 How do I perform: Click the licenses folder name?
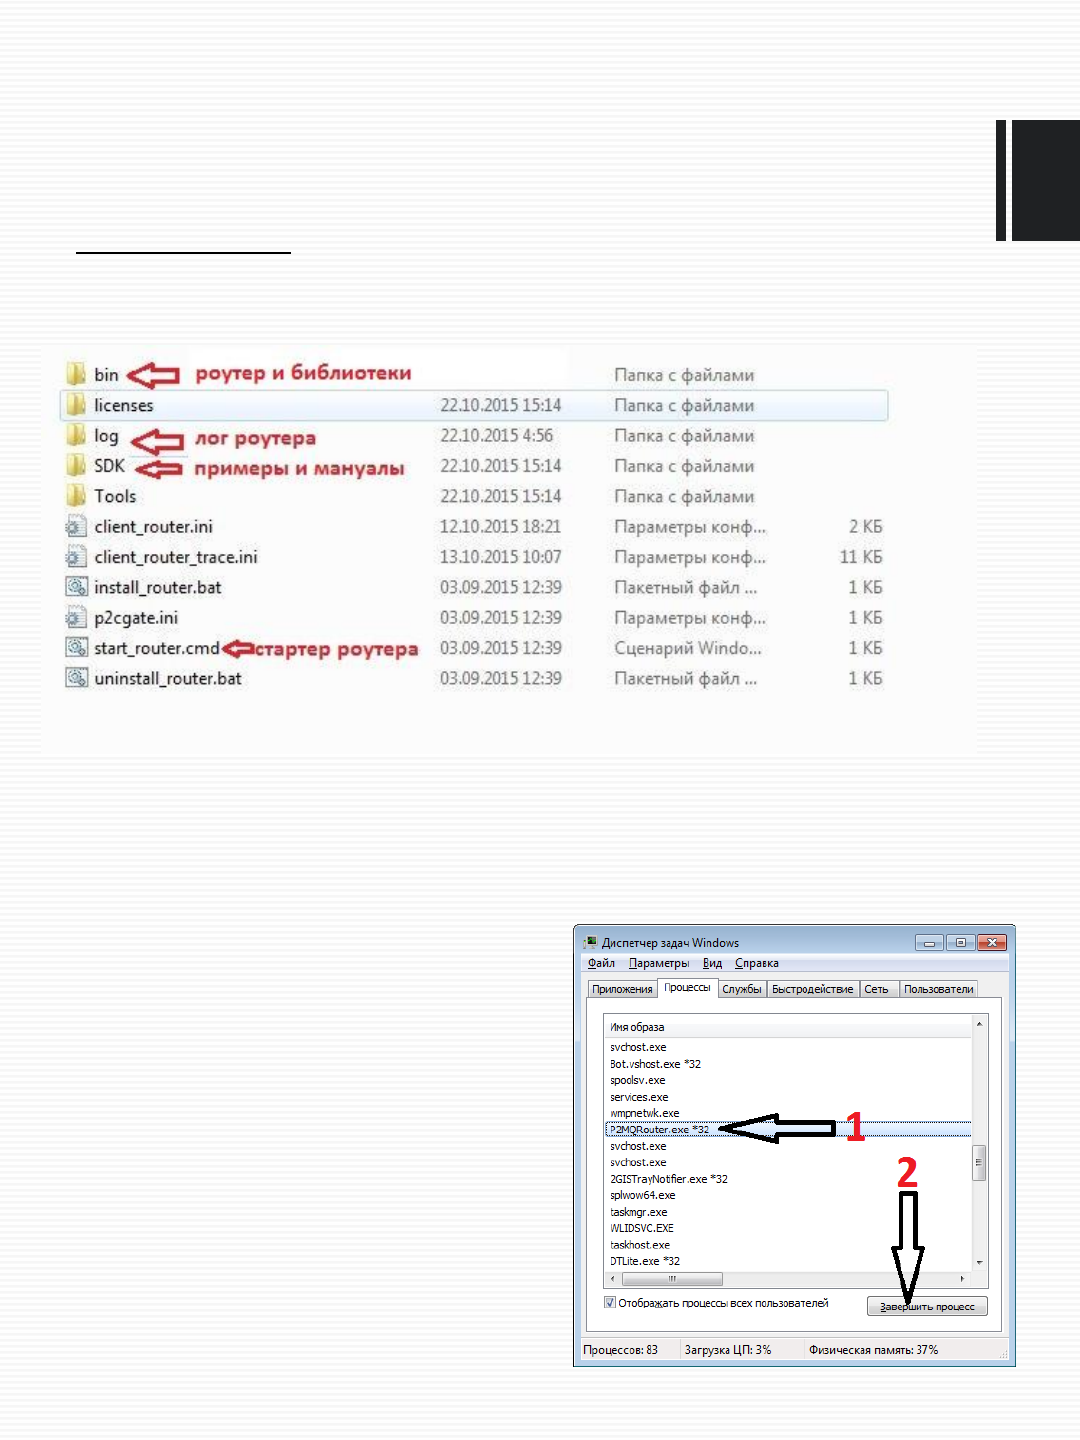click(124, 405)
